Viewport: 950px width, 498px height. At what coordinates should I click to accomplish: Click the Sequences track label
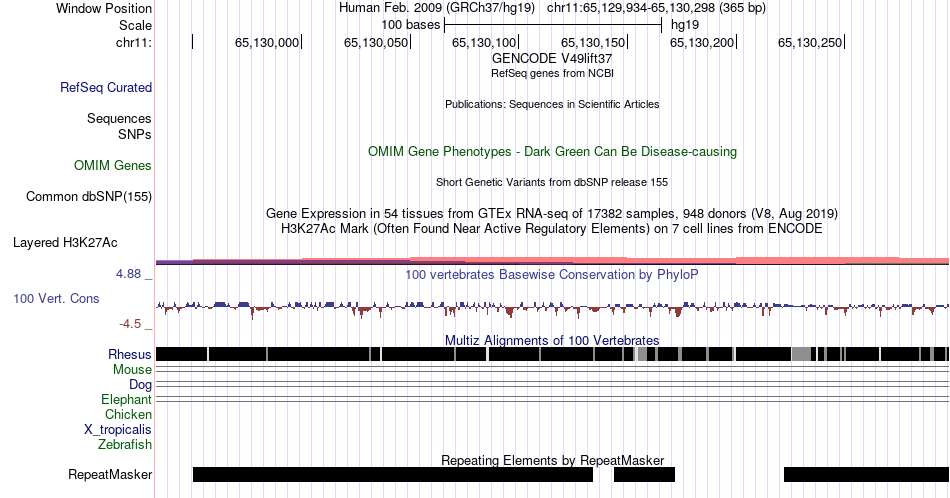pos(119,118)
